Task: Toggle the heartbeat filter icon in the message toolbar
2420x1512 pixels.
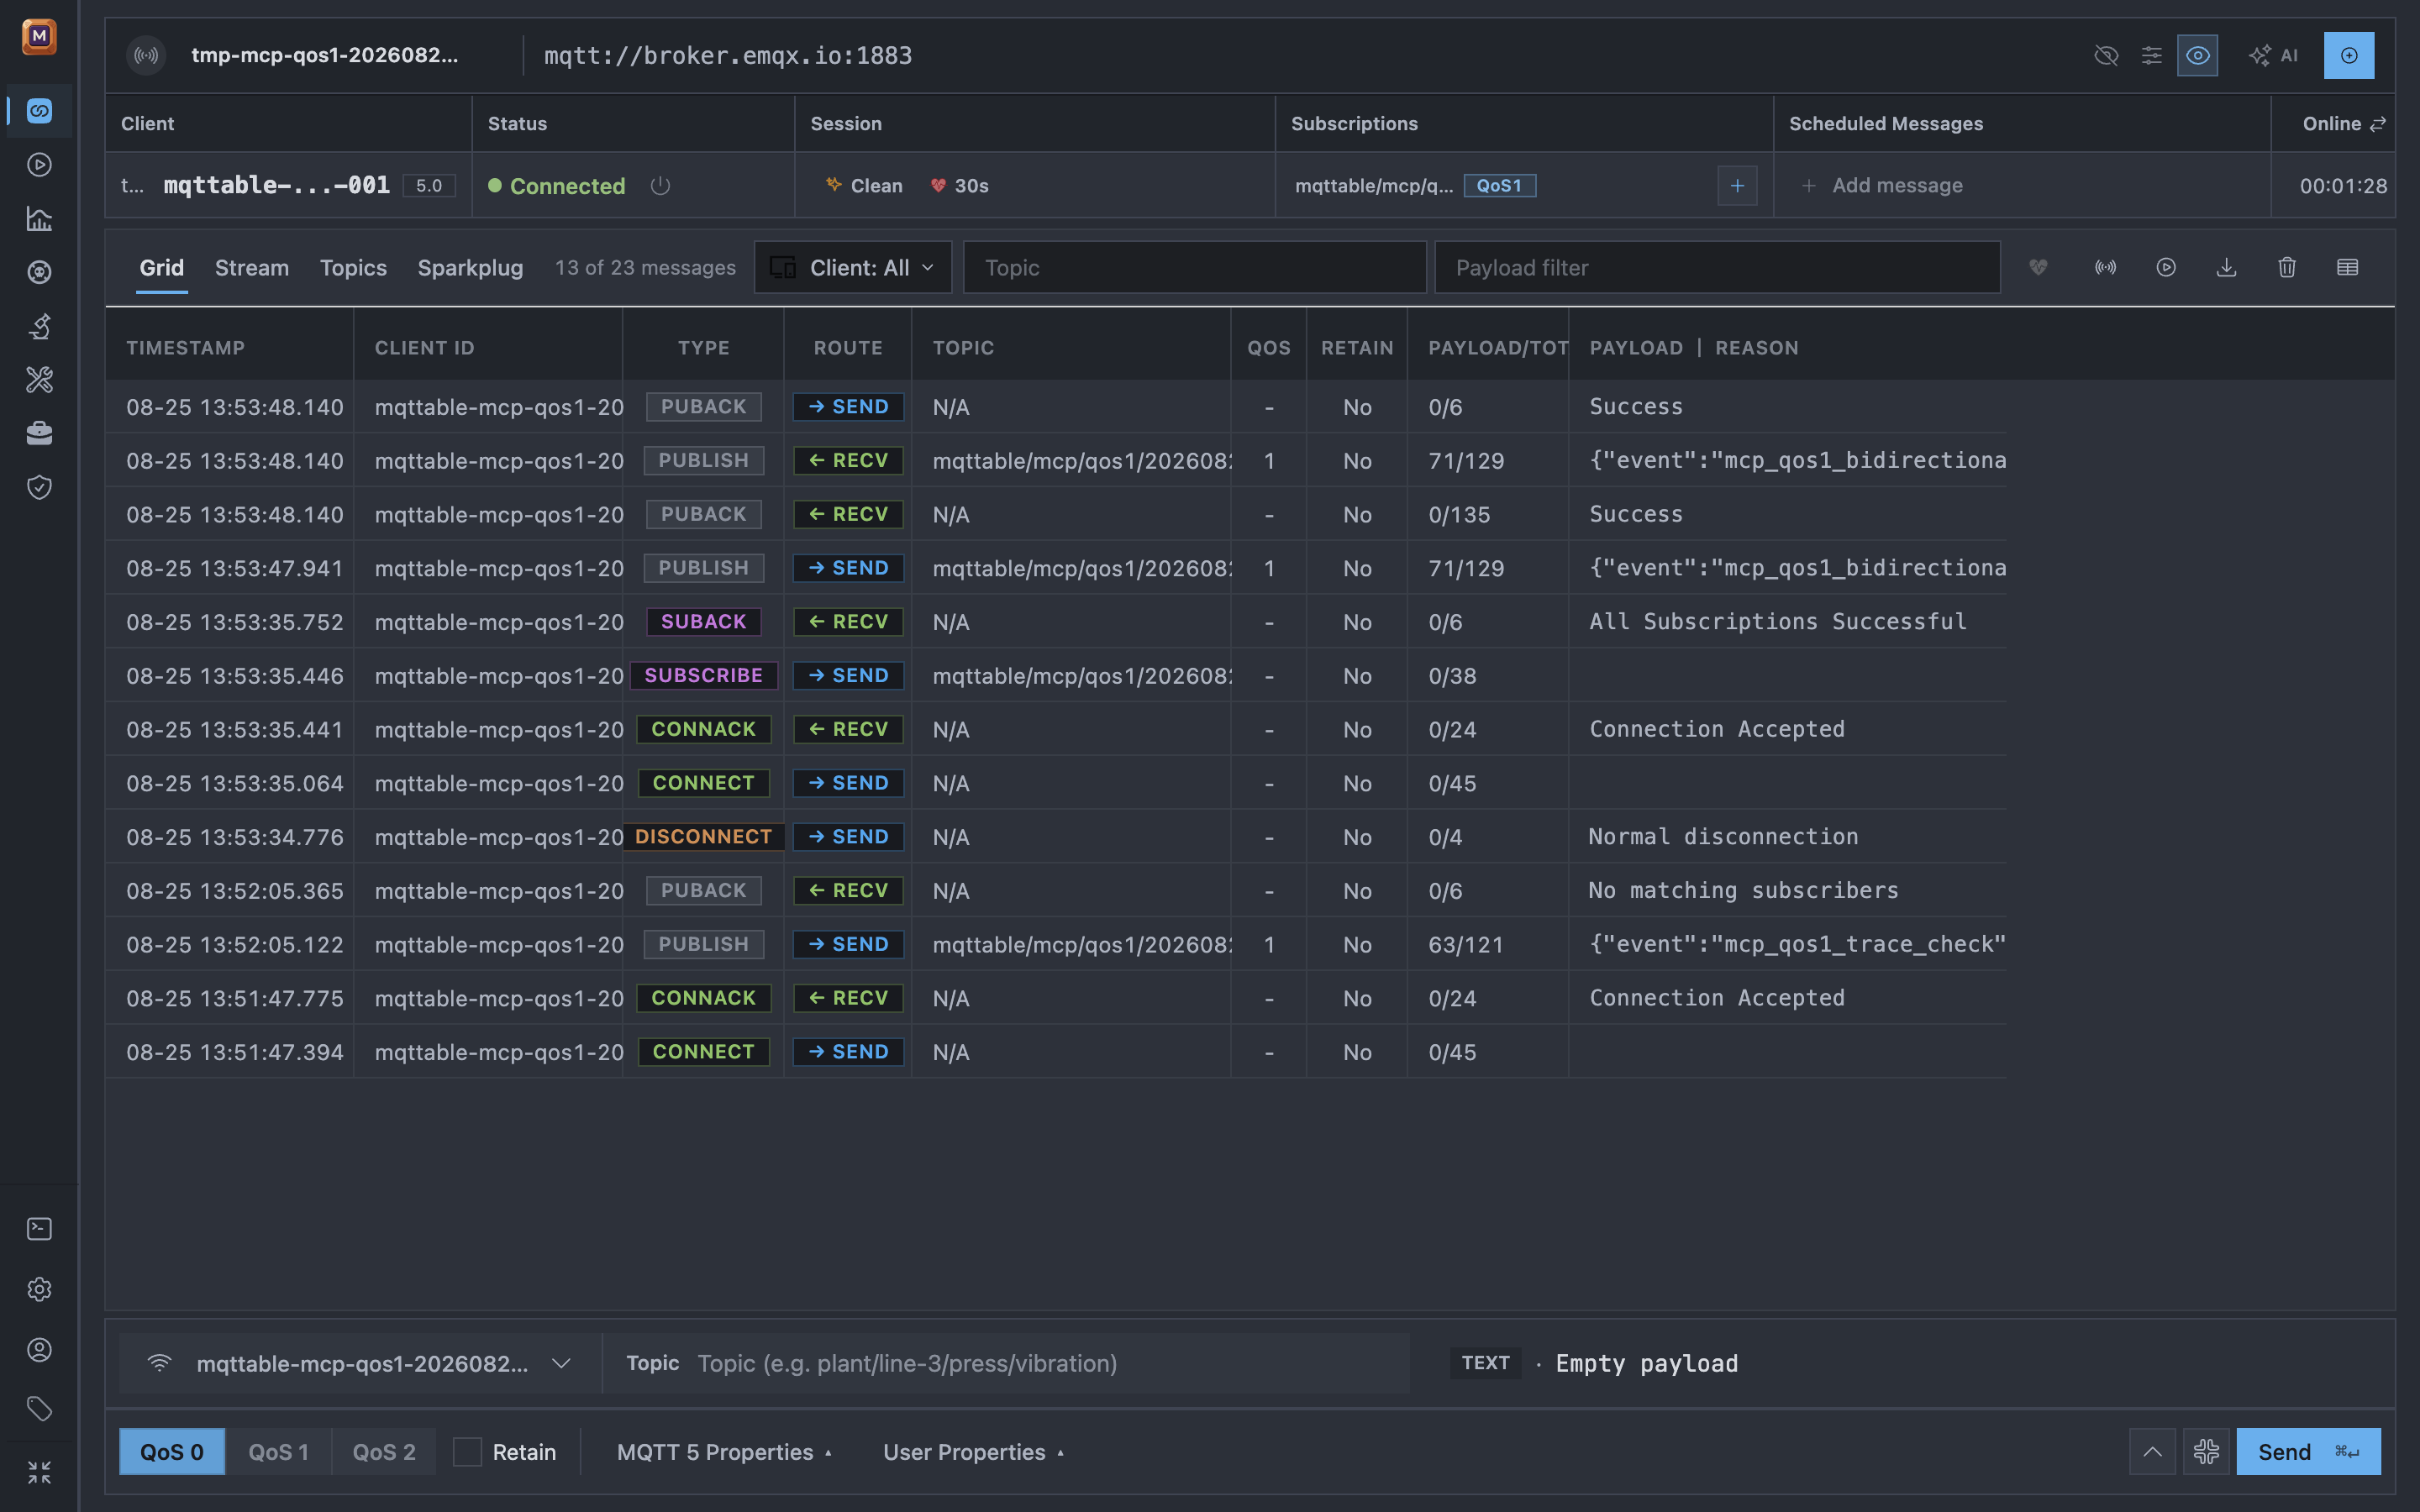Action: (2038, 267)
